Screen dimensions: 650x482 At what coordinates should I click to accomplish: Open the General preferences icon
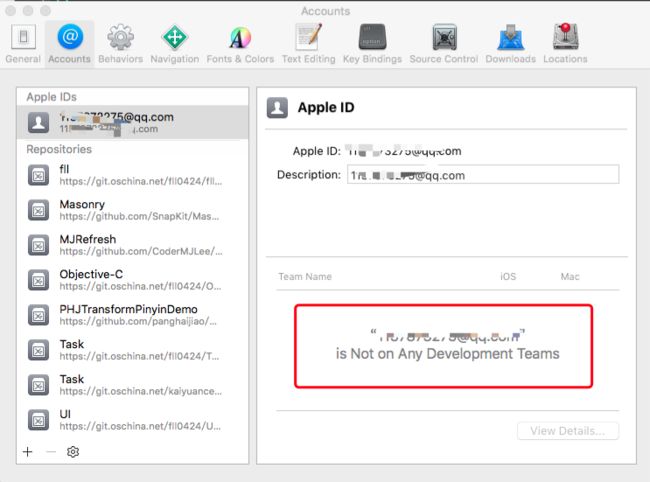23,37
